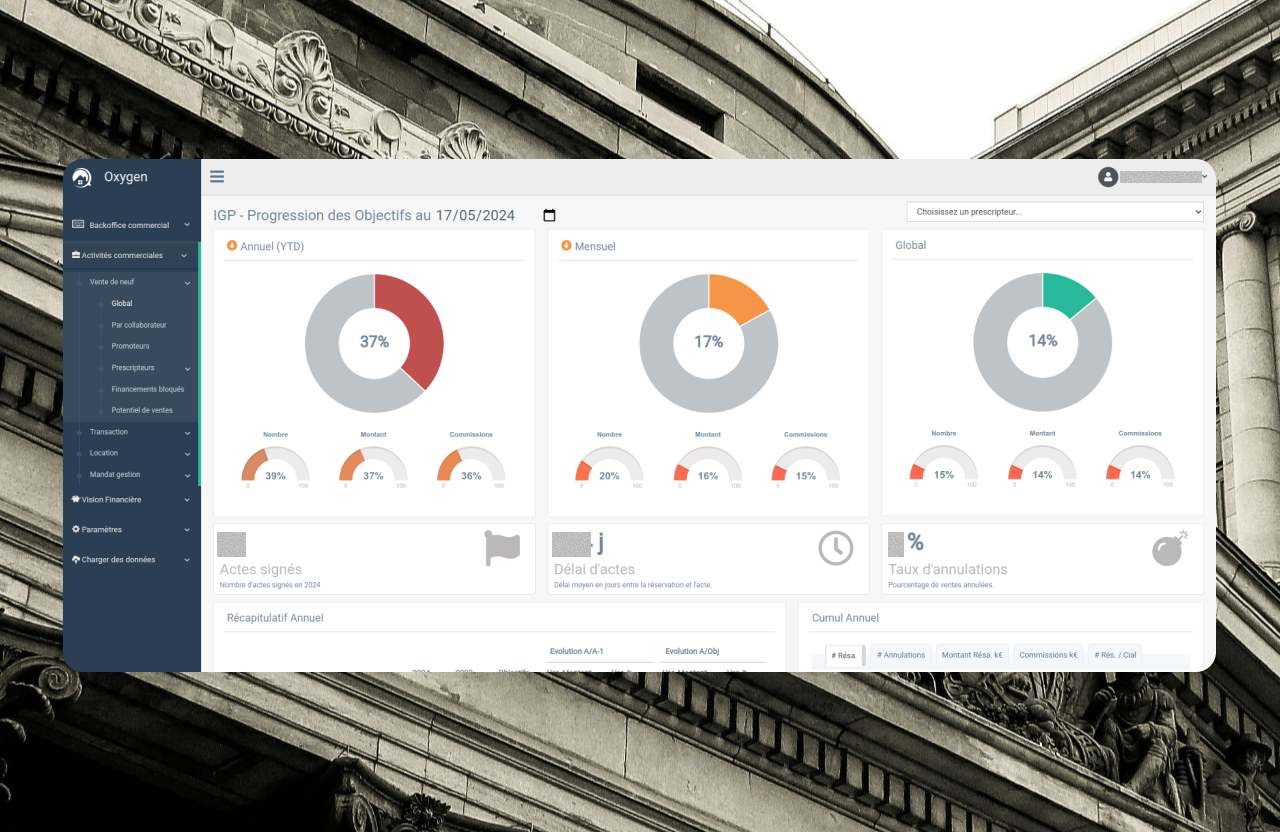The width and height of the screenshot is (1280, 832).
Task: Expand the Paramètres chevron
Action: point(187,530)
